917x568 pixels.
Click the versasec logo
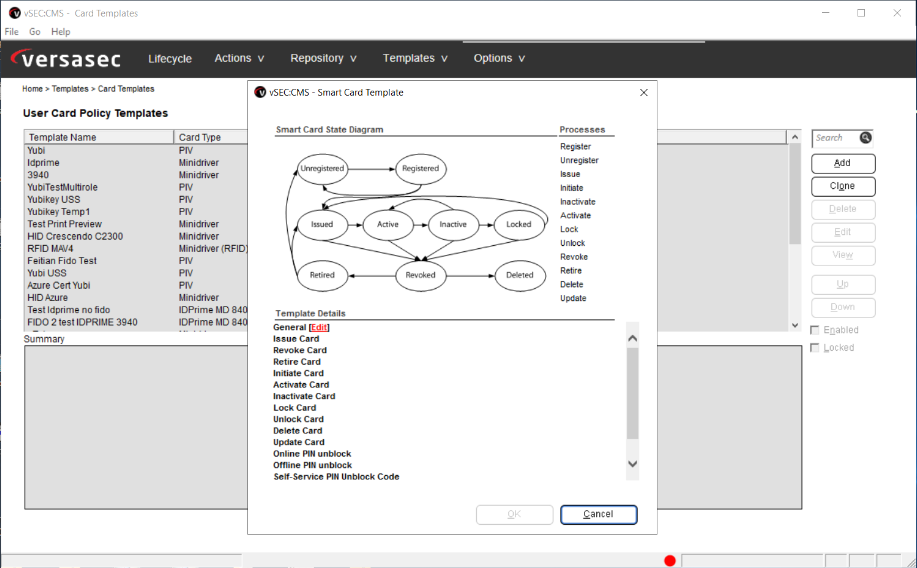click(x=66, y=58)
